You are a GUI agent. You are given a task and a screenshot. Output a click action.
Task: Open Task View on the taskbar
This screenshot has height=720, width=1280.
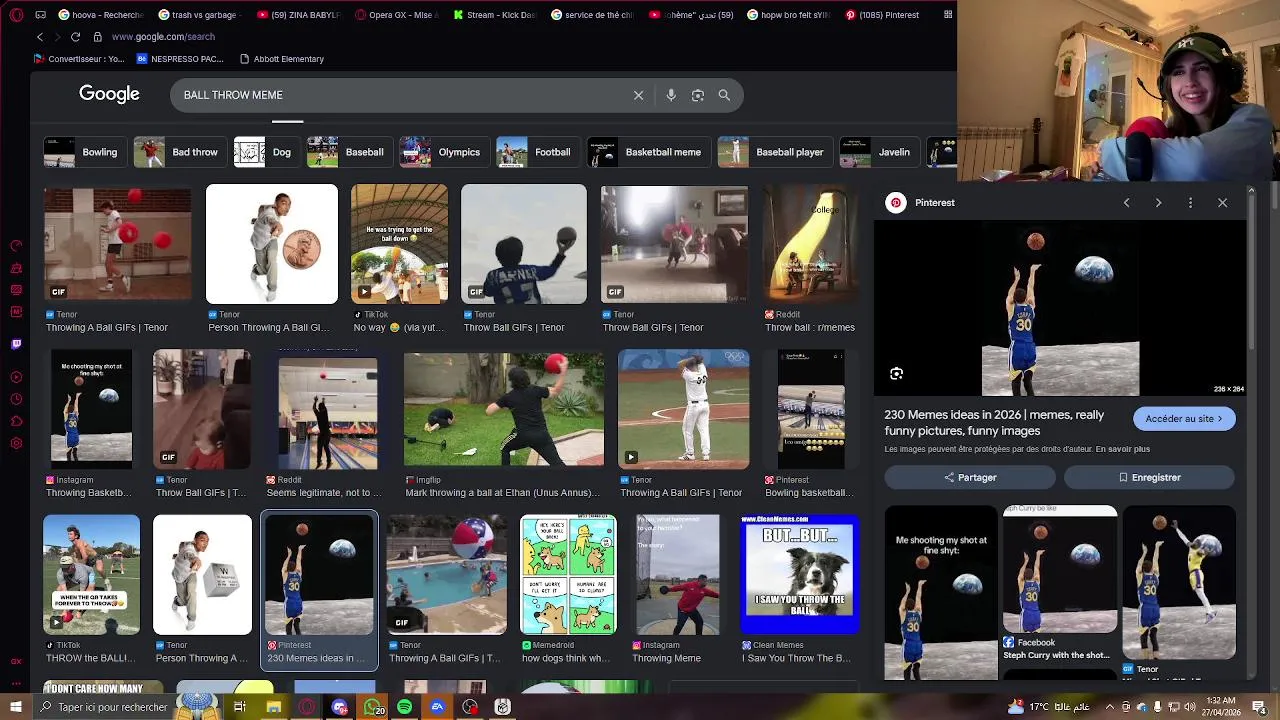240,707
